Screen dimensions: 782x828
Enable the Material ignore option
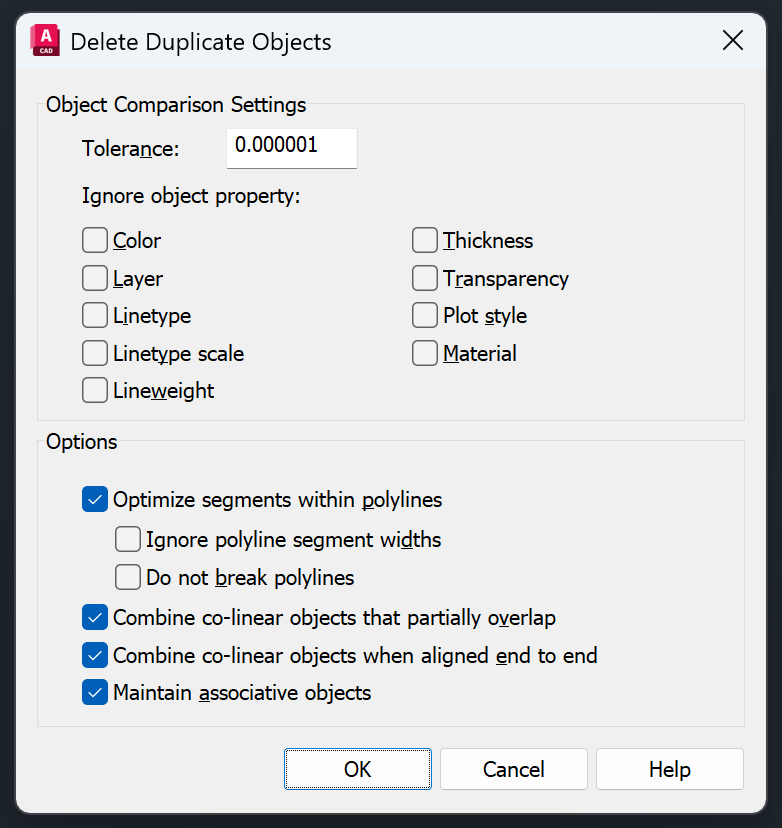coord(424,353)
